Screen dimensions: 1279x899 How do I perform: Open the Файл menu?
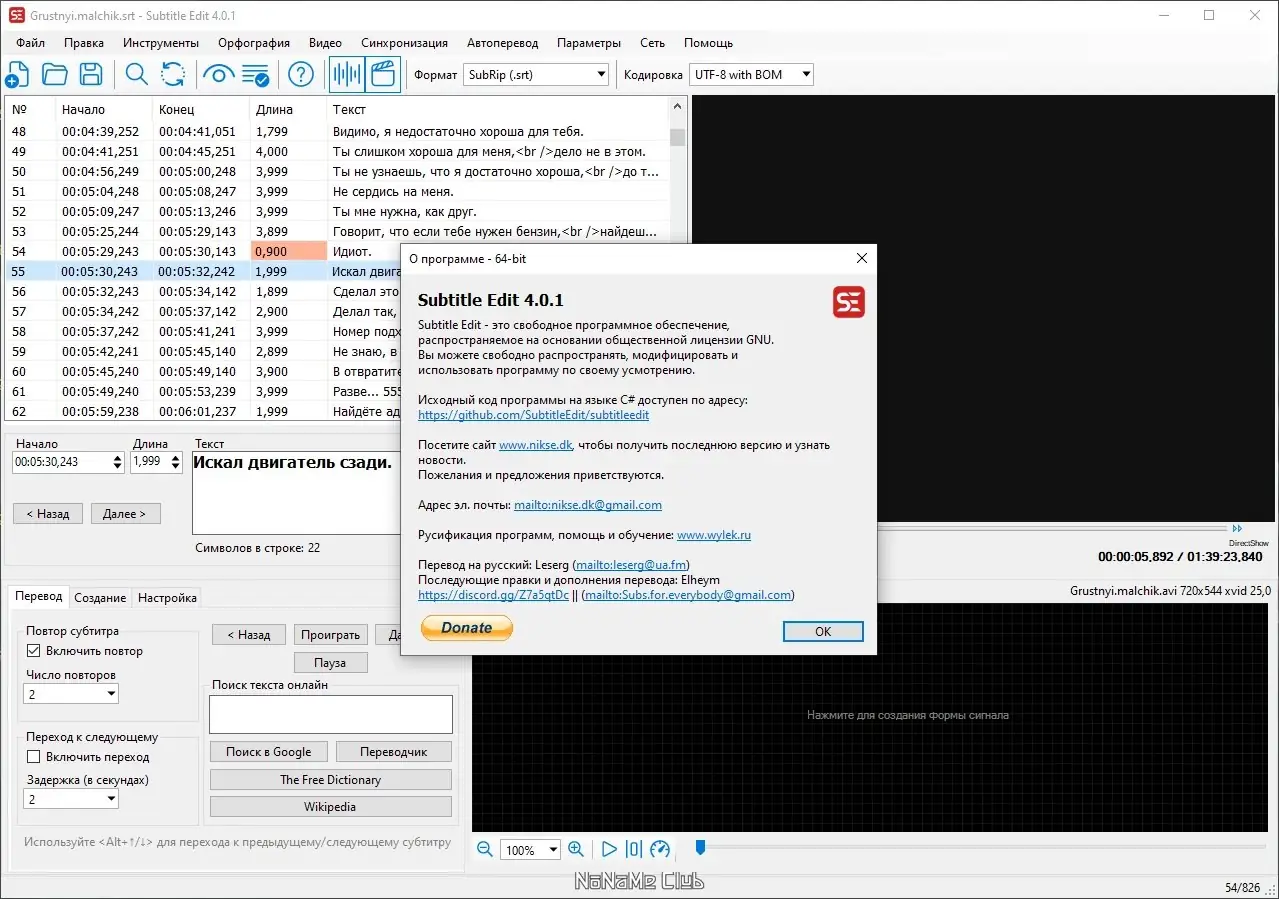(30, 43)
